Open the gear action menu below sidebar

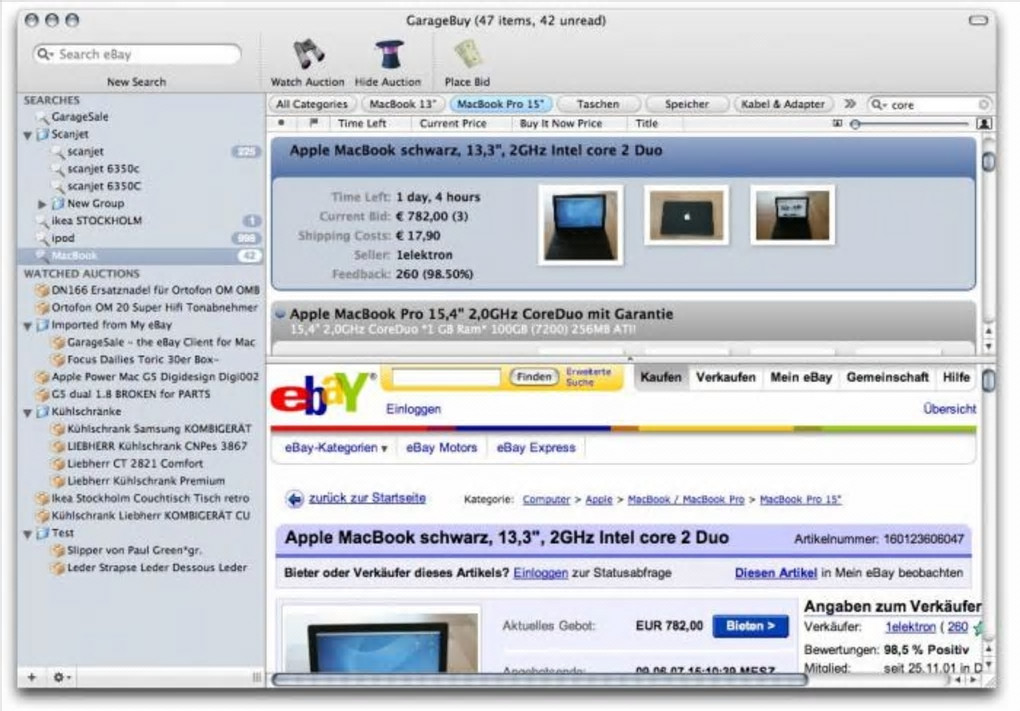(62, 677)
